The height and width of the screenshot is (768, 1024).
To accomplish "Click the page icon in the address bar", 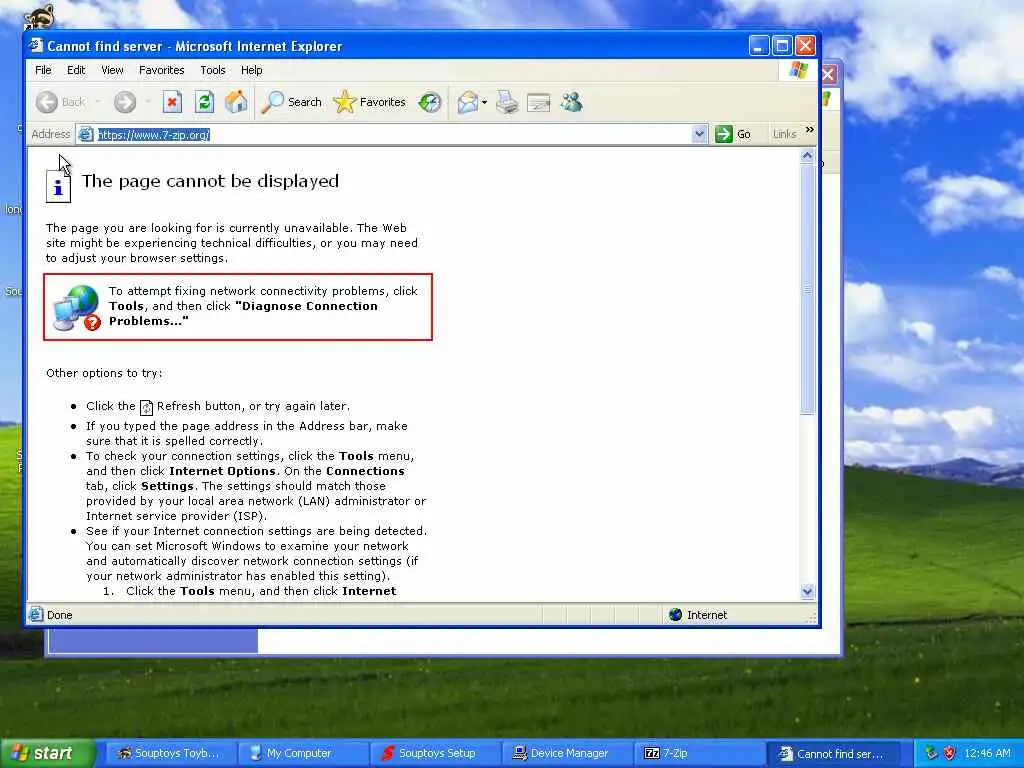I will (86, 135).
